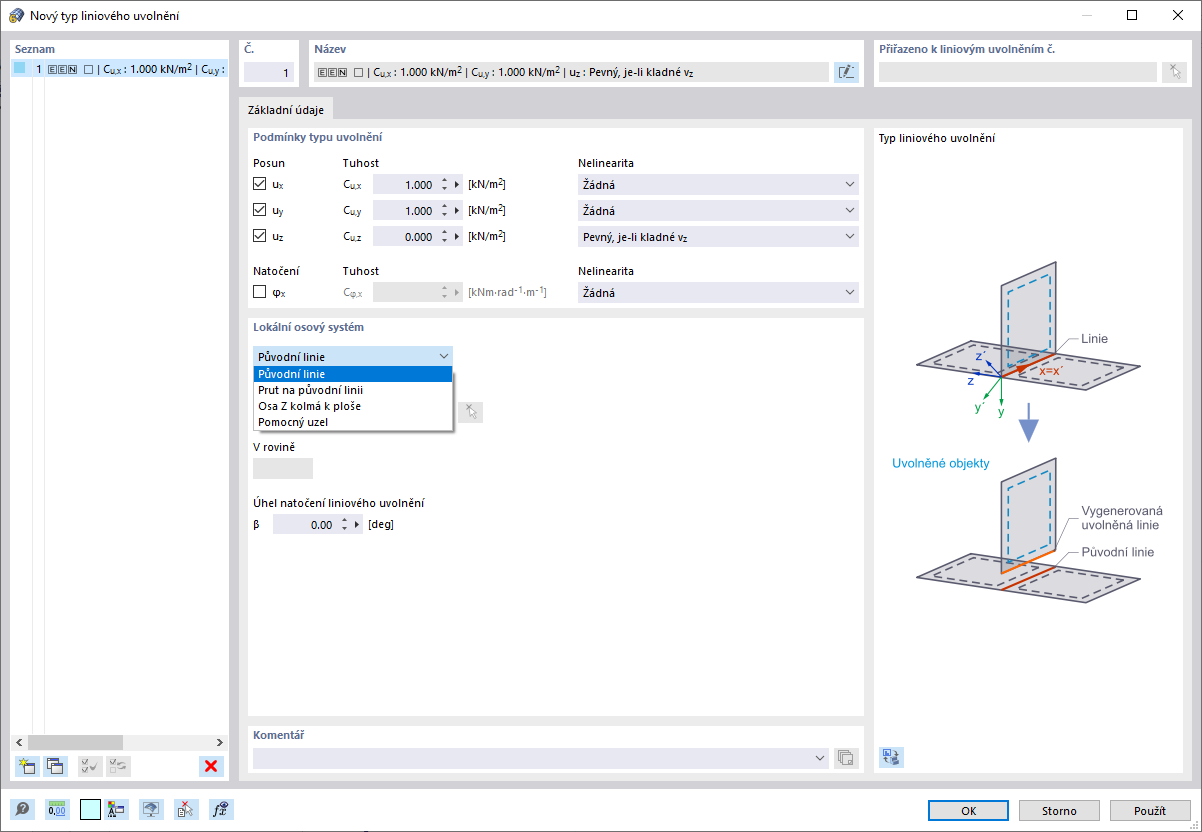Collapse the Lokální osový systém combo box

click(353, 356)
